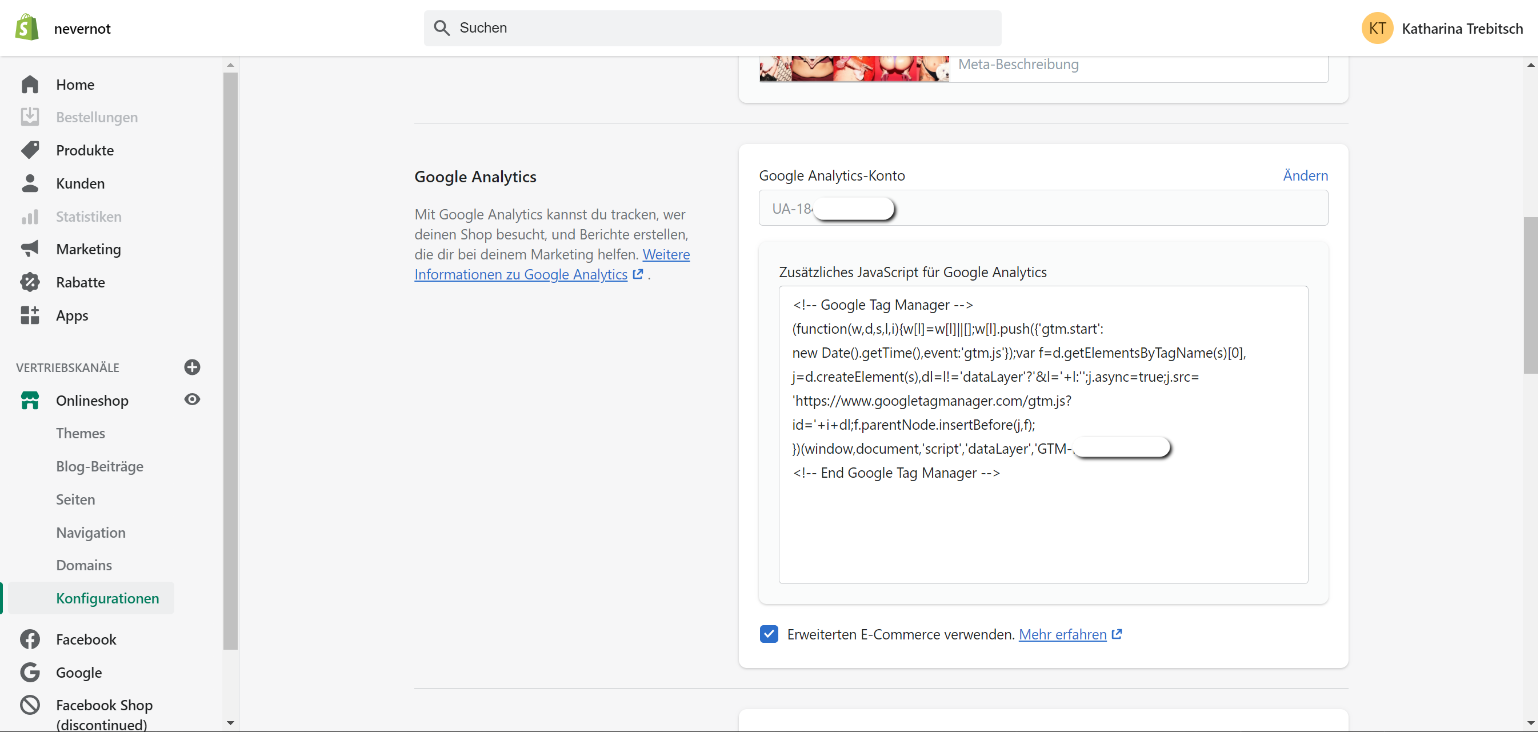
Task: Add a sales channel with plus icon
Action: pos(192,367)
